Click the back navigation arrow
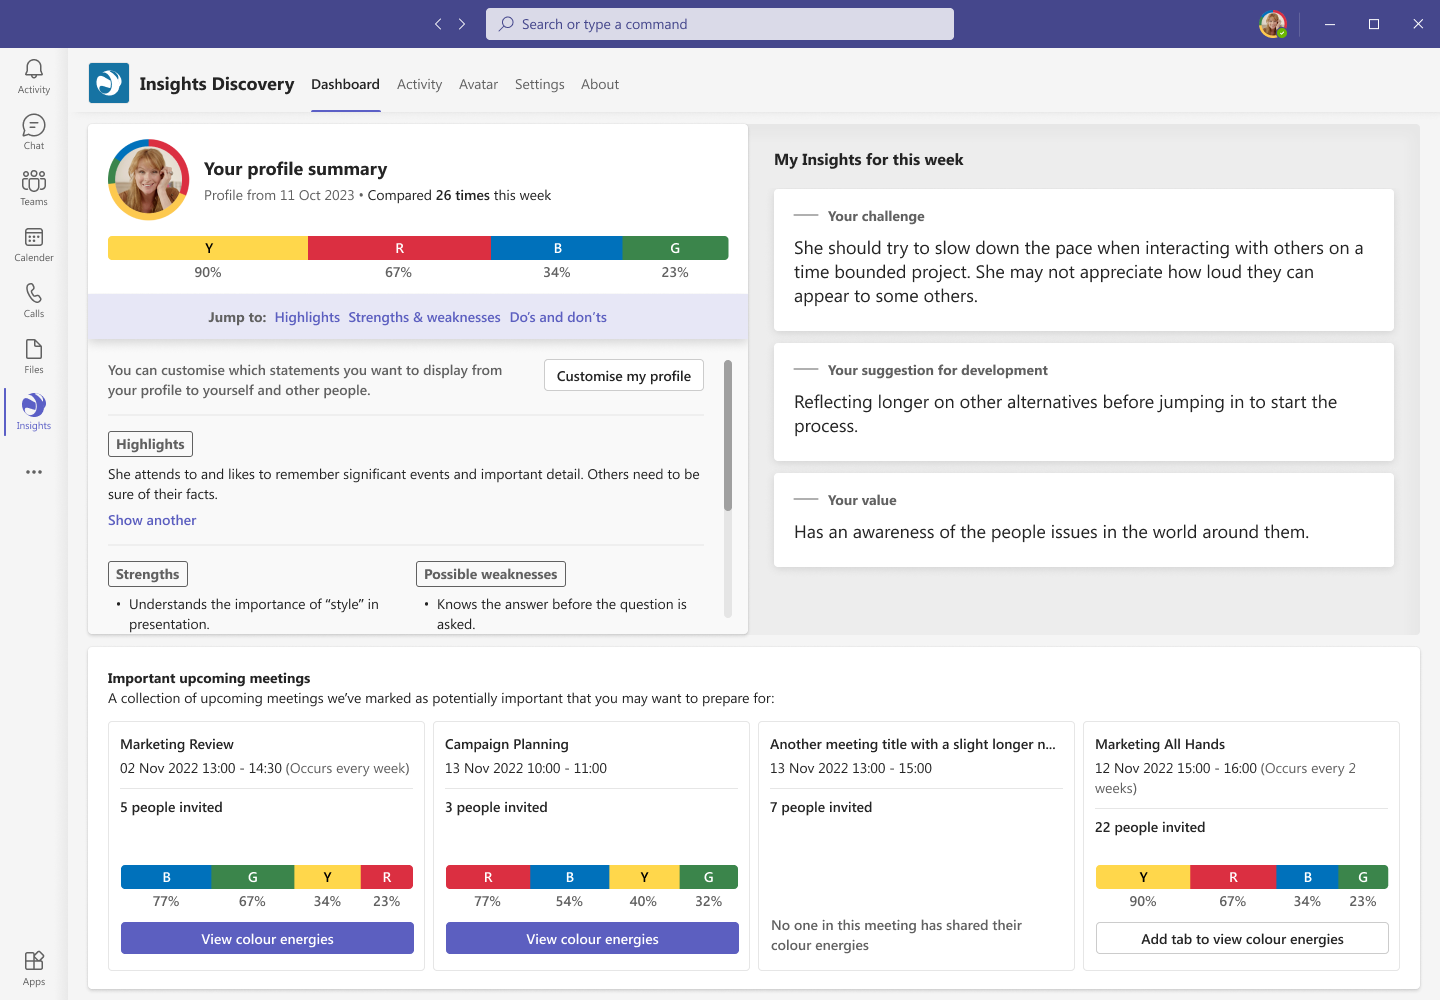 click(x=438, y=24)
